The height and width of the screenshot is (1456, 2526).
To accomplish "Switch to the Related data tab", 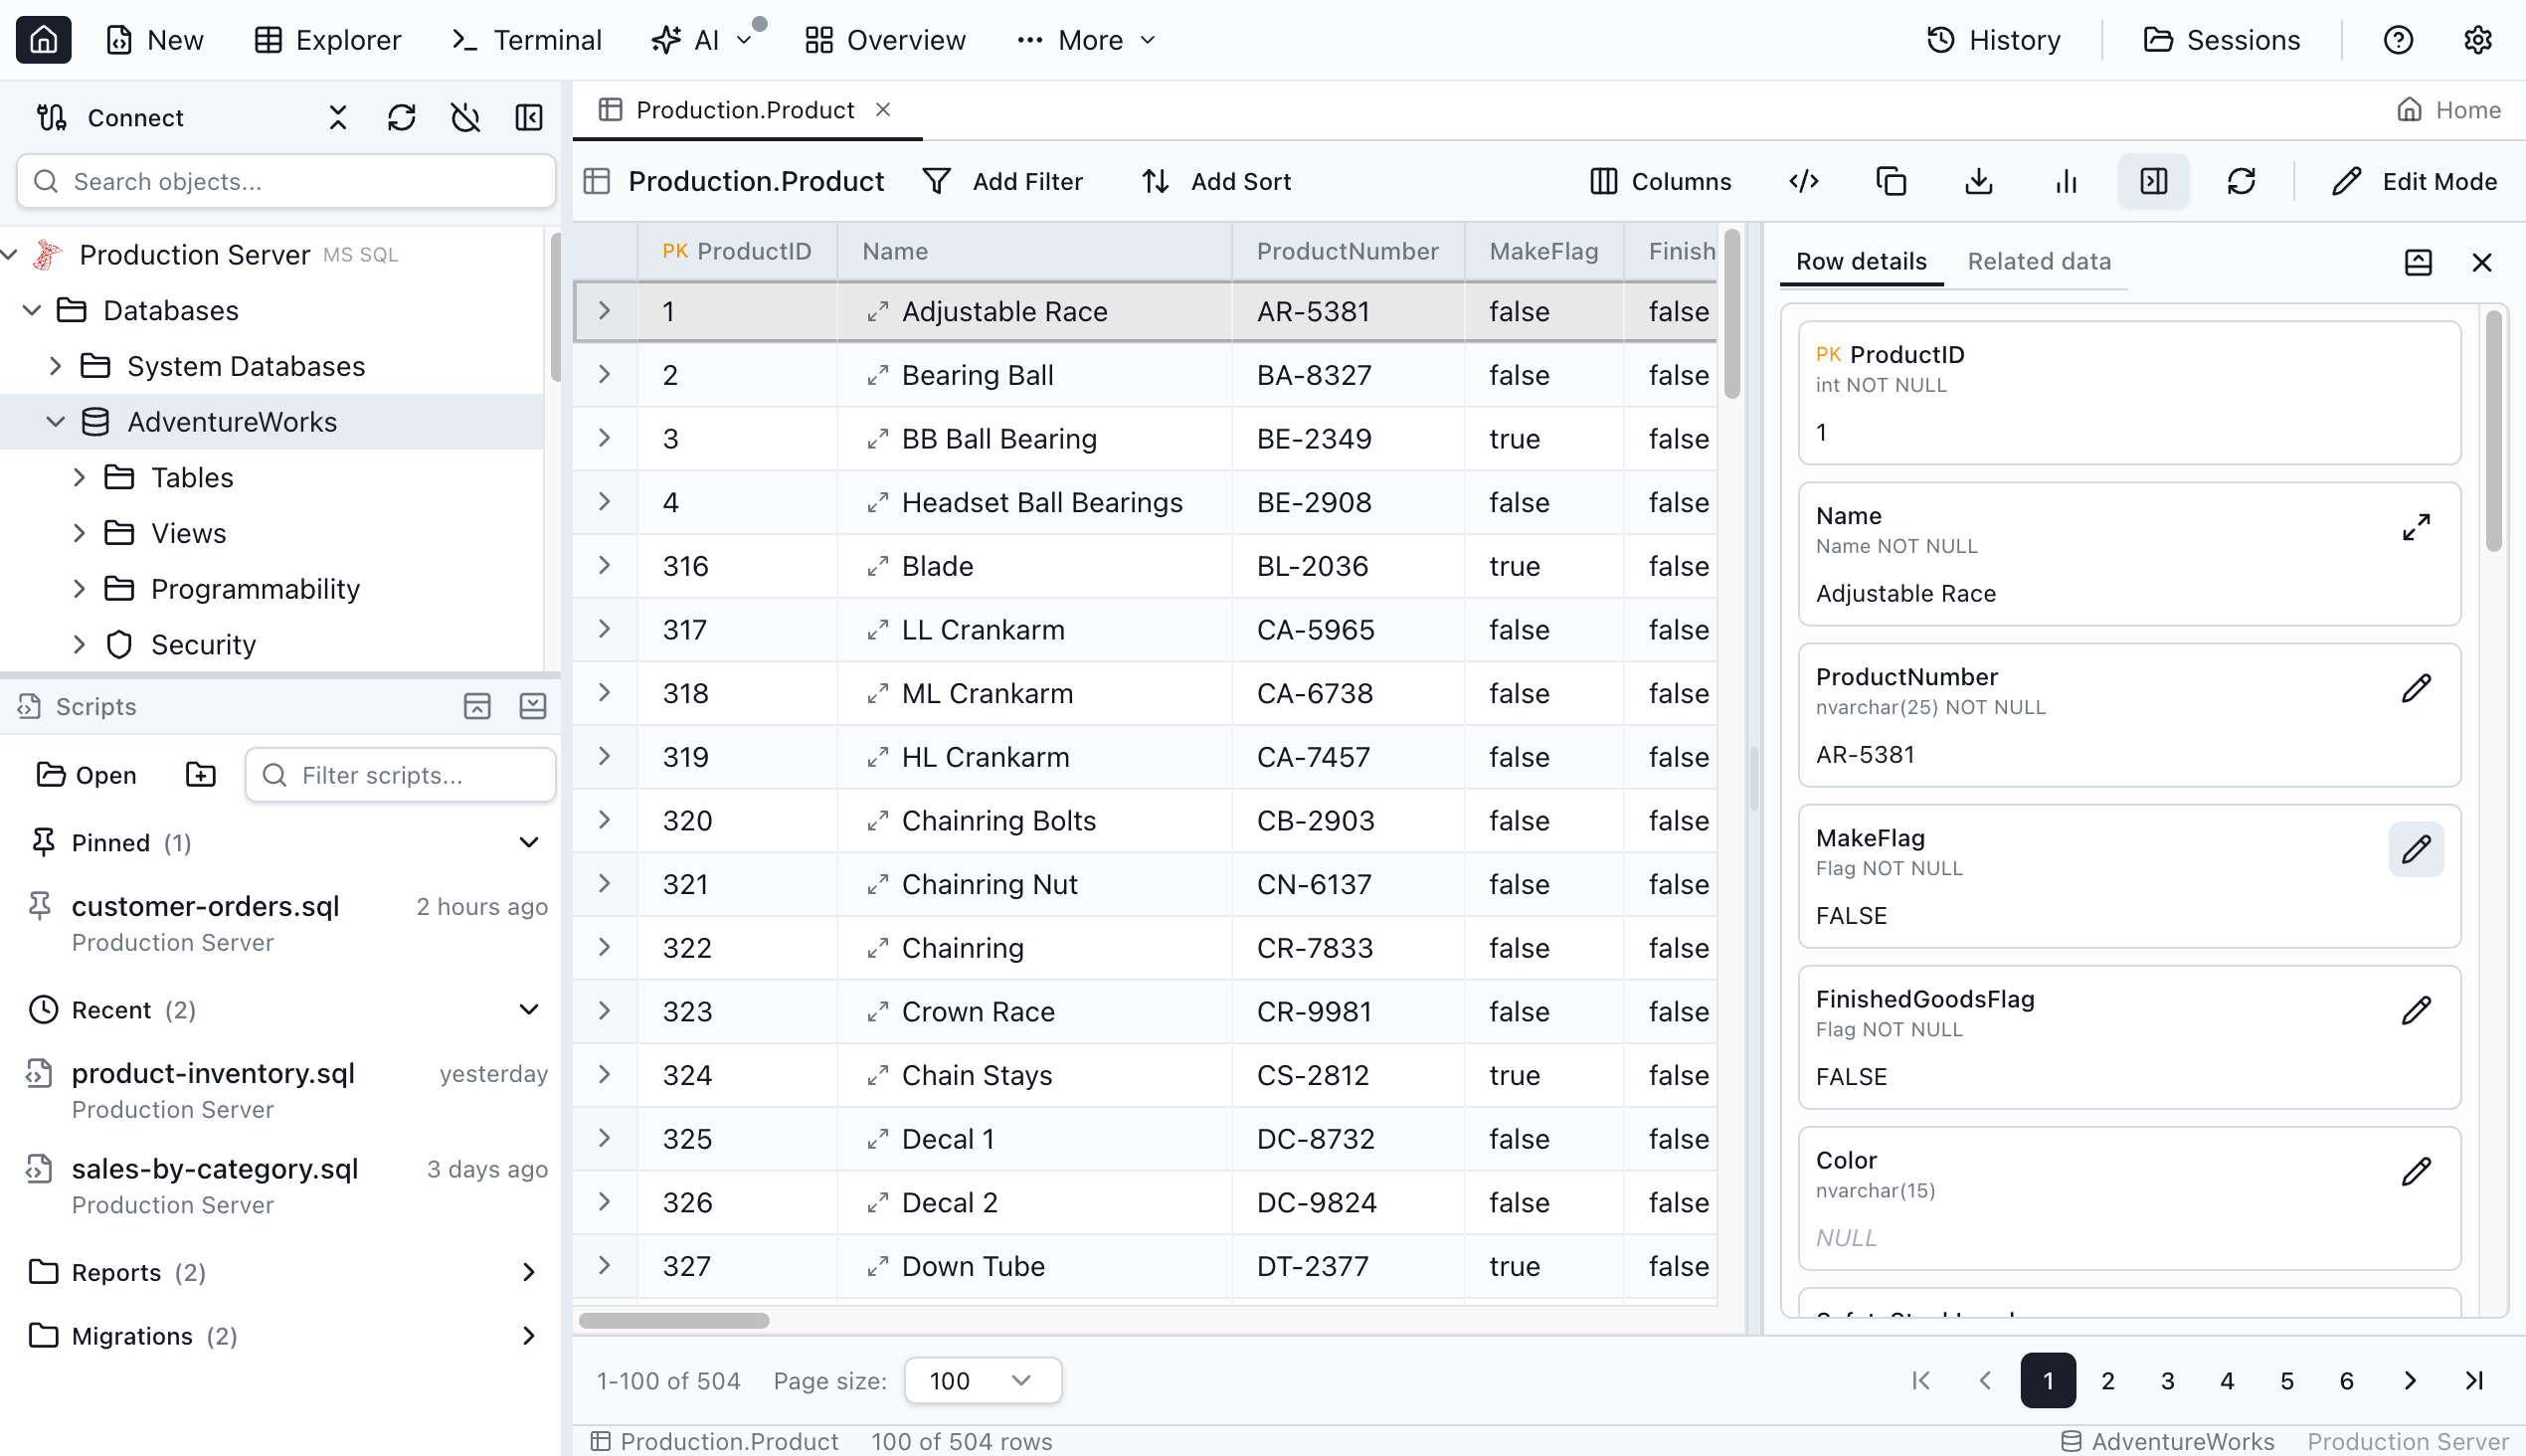I will (2038, 261).
